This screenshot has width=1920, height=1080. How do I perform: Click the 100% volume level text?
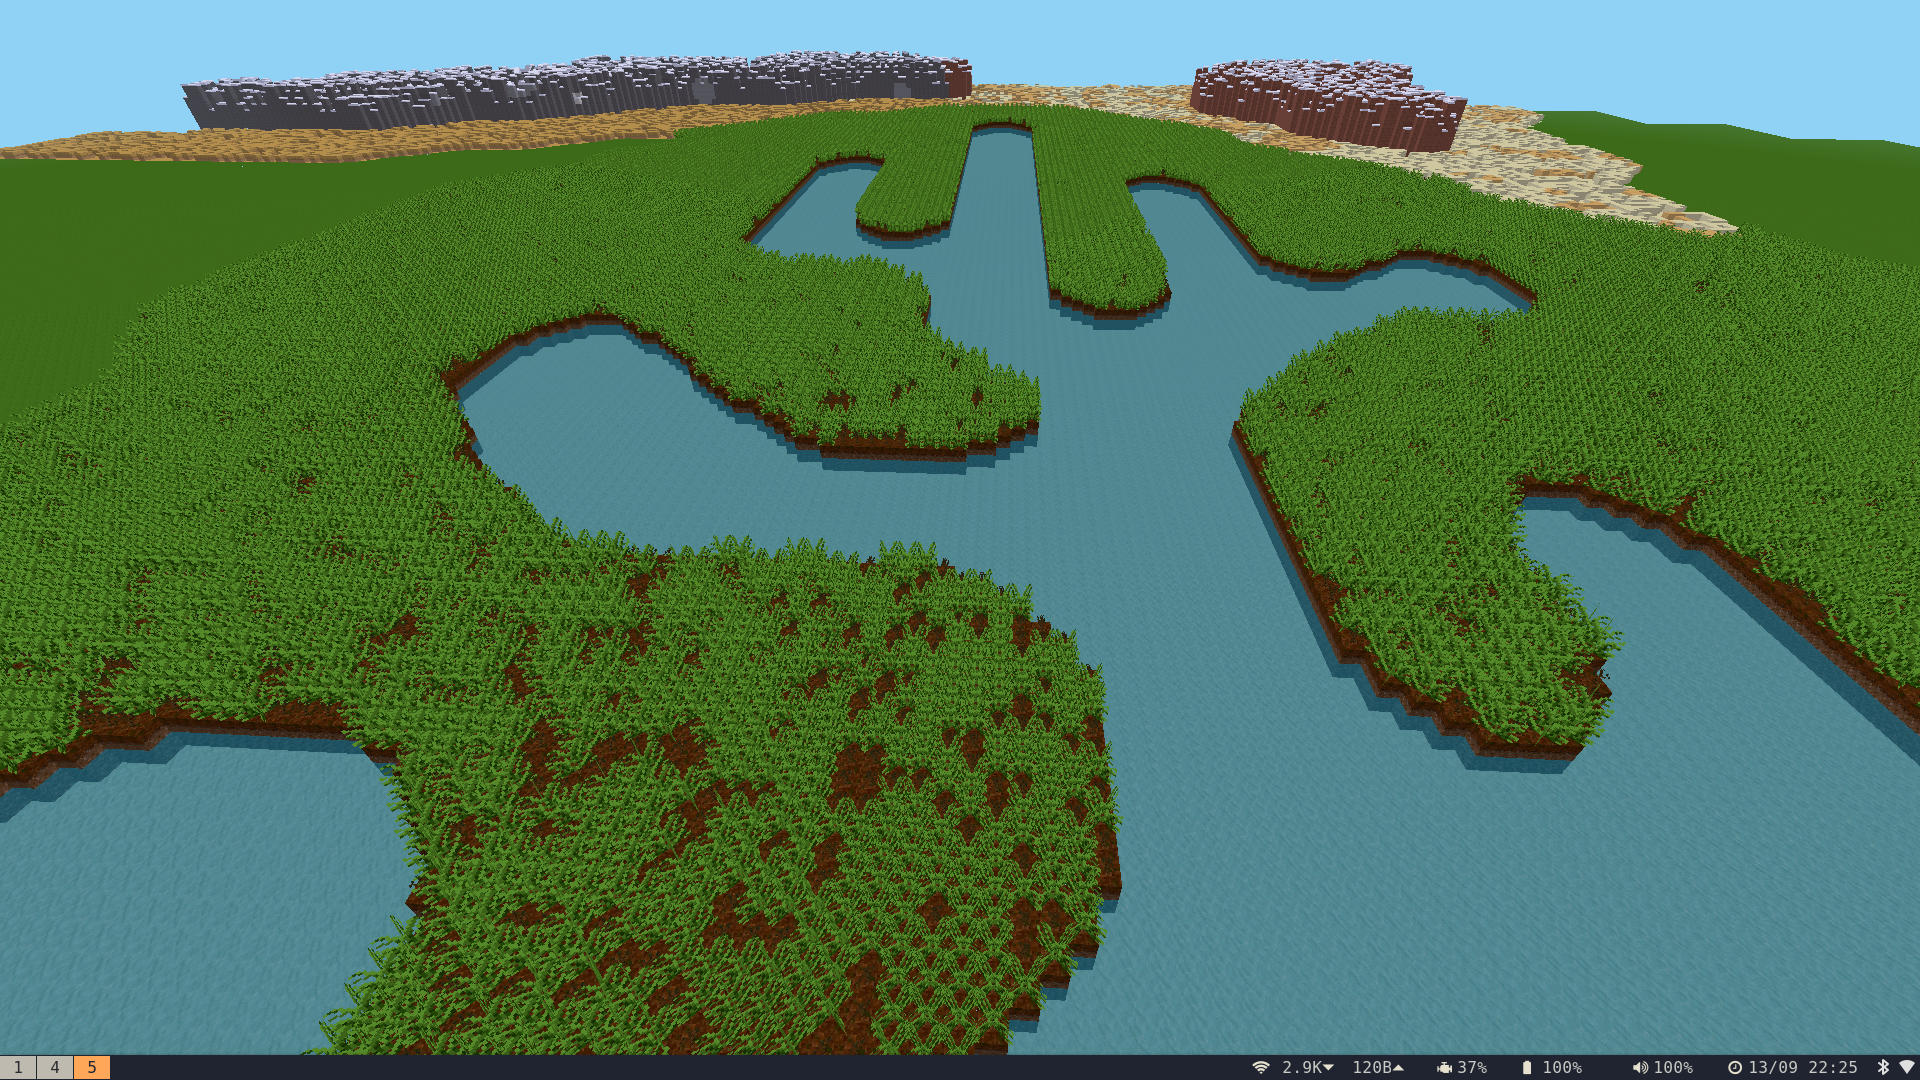click(1673, 1067)
